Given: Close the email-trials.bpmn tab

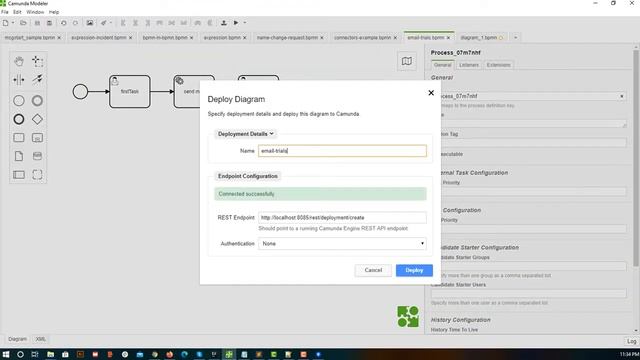Looking at the screenshot, I should pyautogui.click(x=448, y=38).
